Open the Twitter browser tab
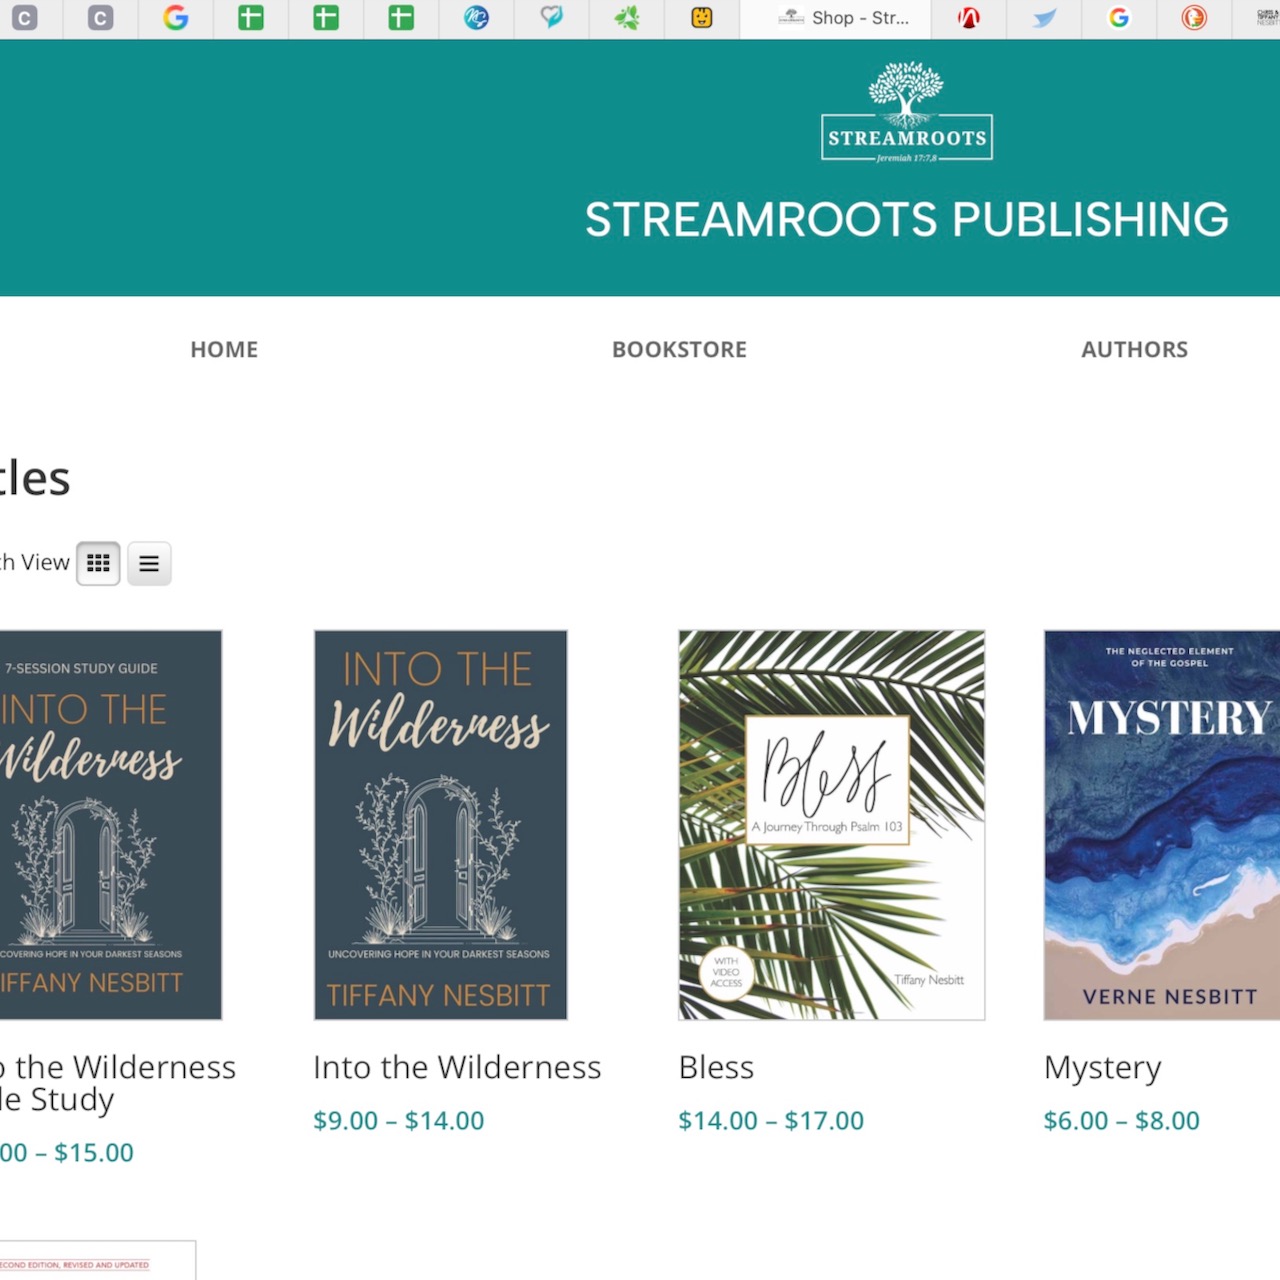The height and width of the screenshot is (1280, 1280). (1043, 18)
